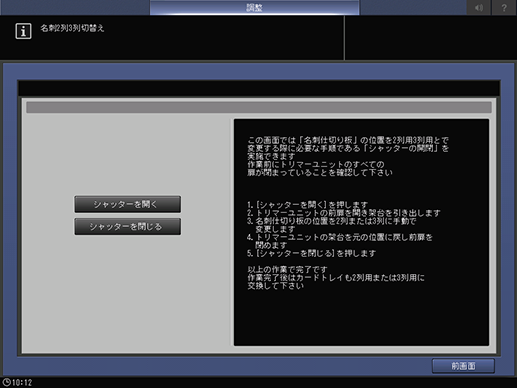Return using the 前画面 button
Image resolution: width=517 pixels, height=388 pixels.
point(463,366)
